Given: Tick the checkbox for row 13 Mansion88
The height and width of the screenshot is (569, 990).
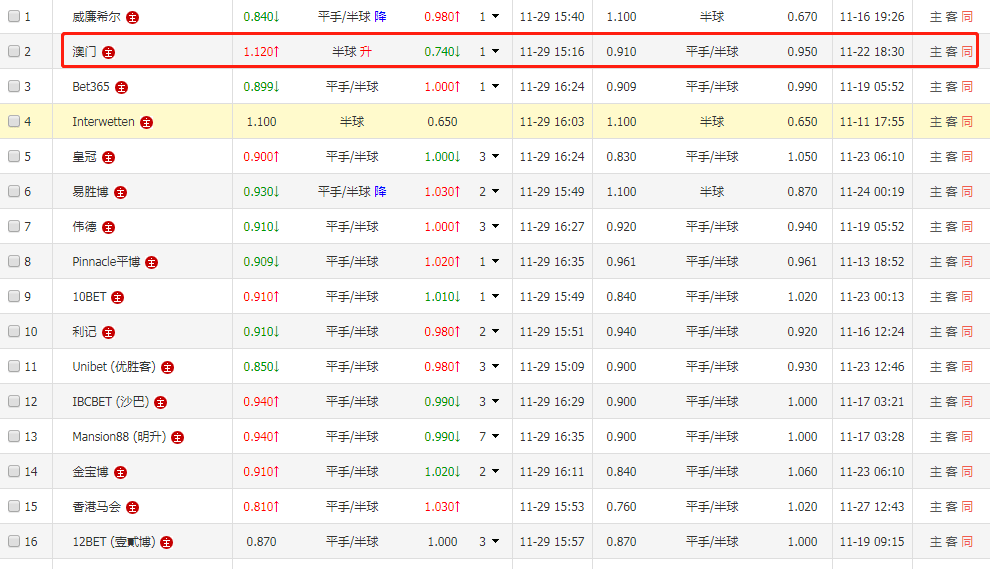Looking at the screenshot, I should coord(14,436).
